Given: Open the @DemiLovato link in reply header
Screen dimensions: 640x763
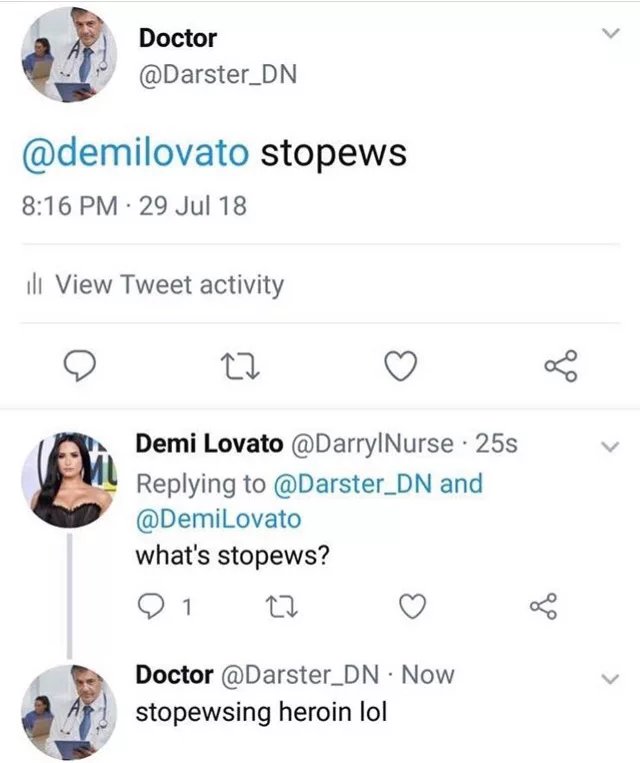Looking at the screenshot, I should [219, 519].
